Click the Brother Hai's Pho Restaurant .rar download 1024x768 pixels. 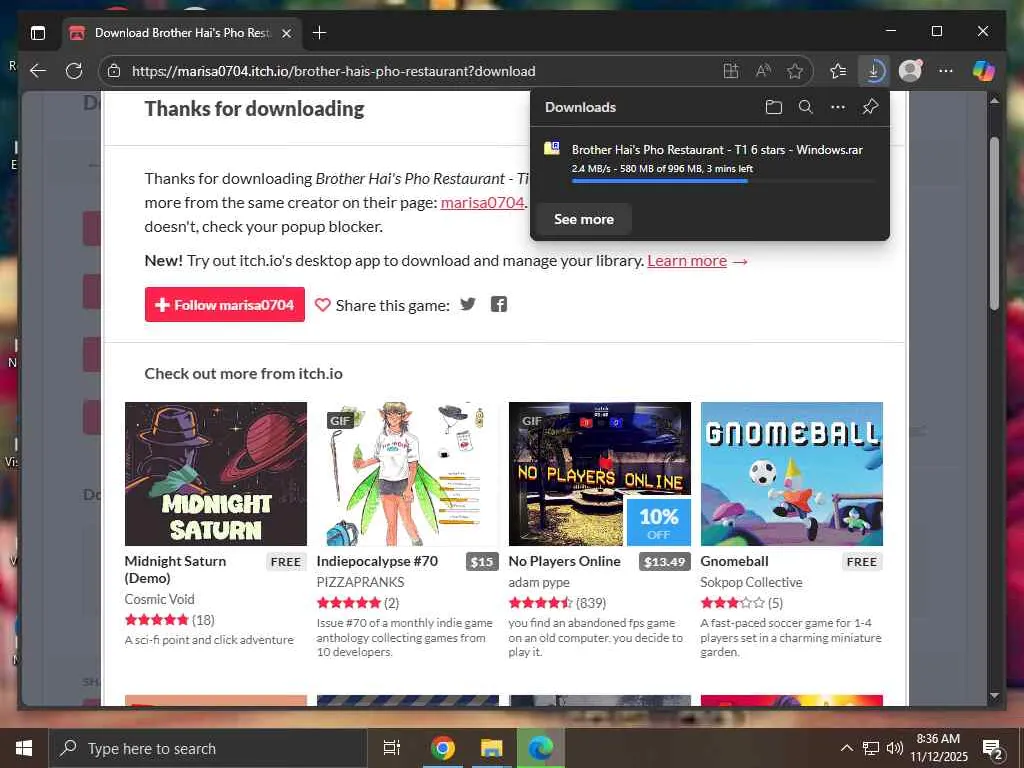(x=717, y=150)
